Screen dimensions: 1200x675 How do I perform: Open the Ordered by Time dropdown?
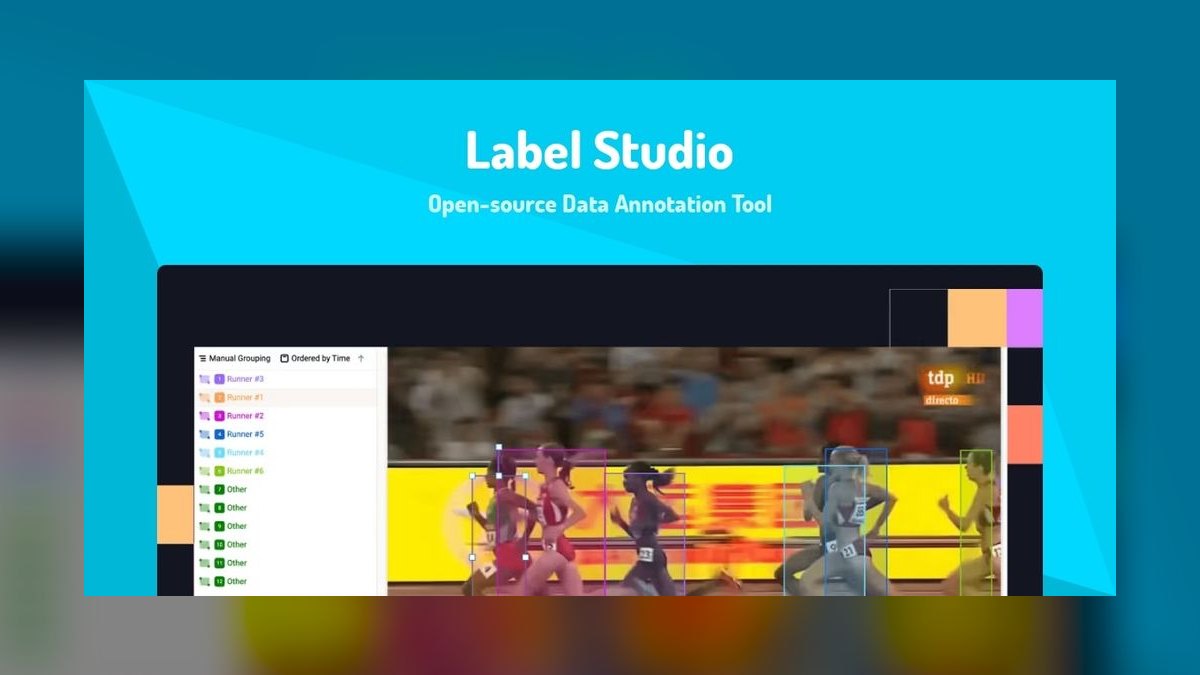tap(315, 358)
